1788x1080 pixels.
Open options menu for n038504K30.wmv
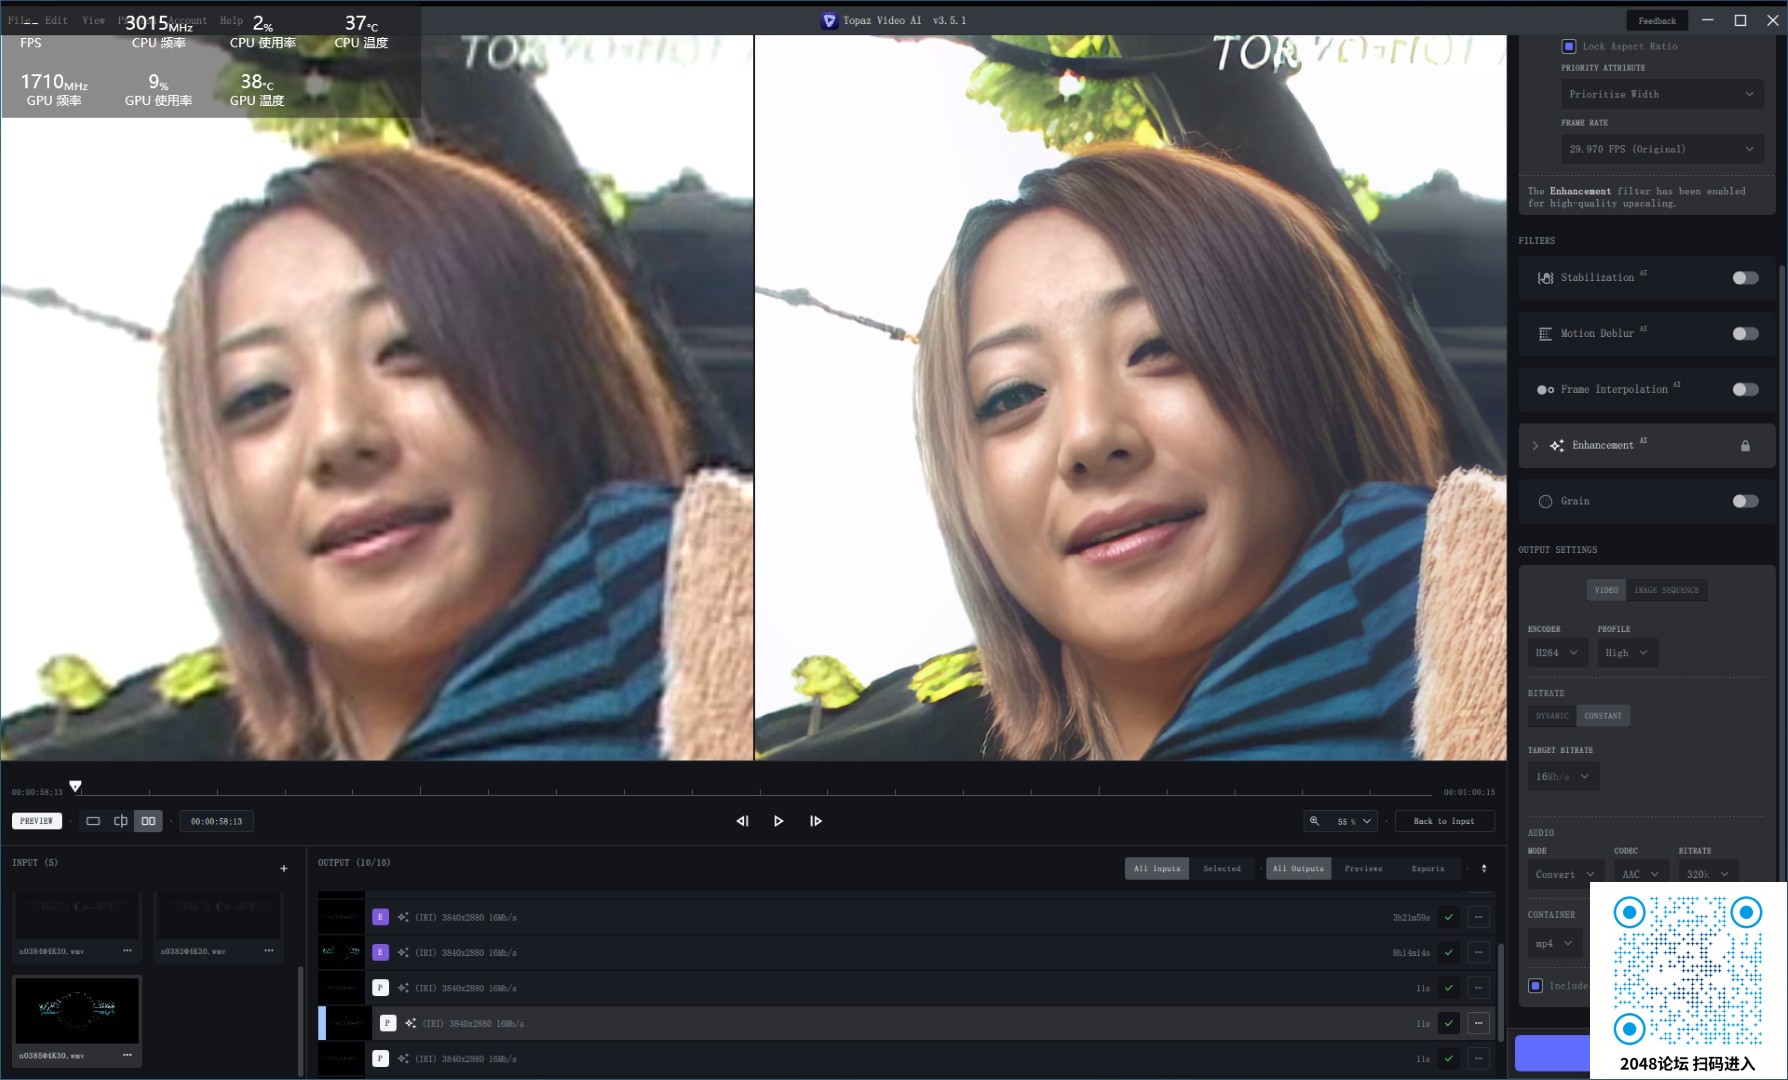click(127, 1055)
